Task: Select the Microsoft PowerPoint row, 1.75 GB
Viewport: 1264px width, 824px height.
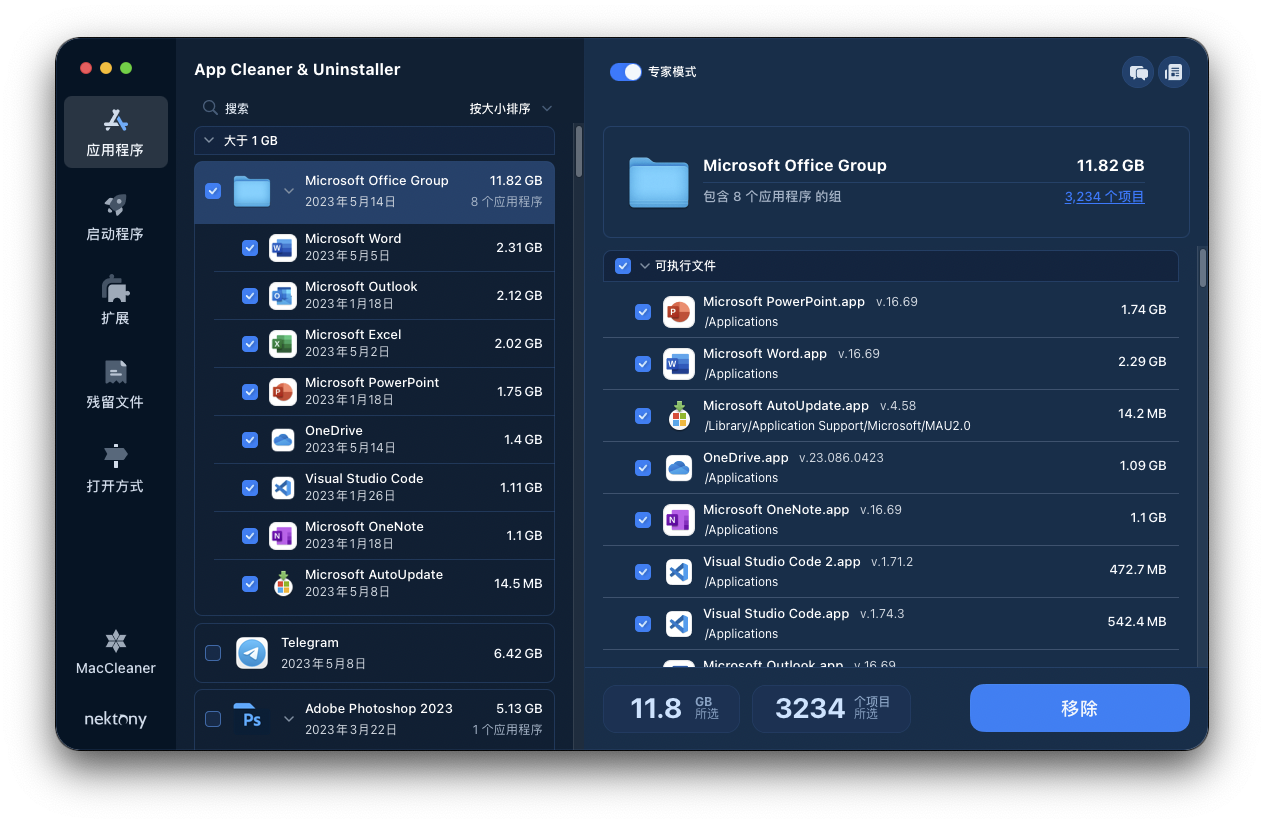Action: point(384,392)
